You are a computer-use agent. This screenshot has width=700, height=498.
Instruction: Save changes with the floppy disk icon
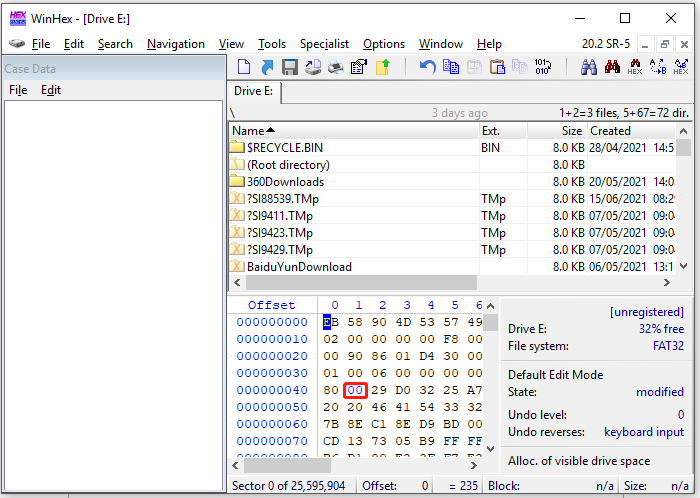290,68
